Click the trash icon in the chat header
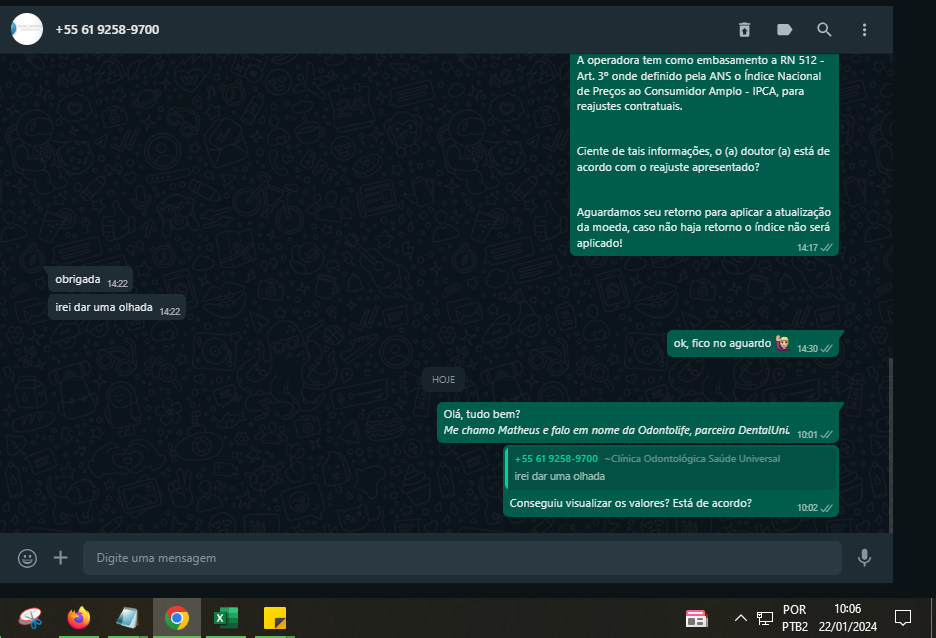 click(x=744, y=29)
